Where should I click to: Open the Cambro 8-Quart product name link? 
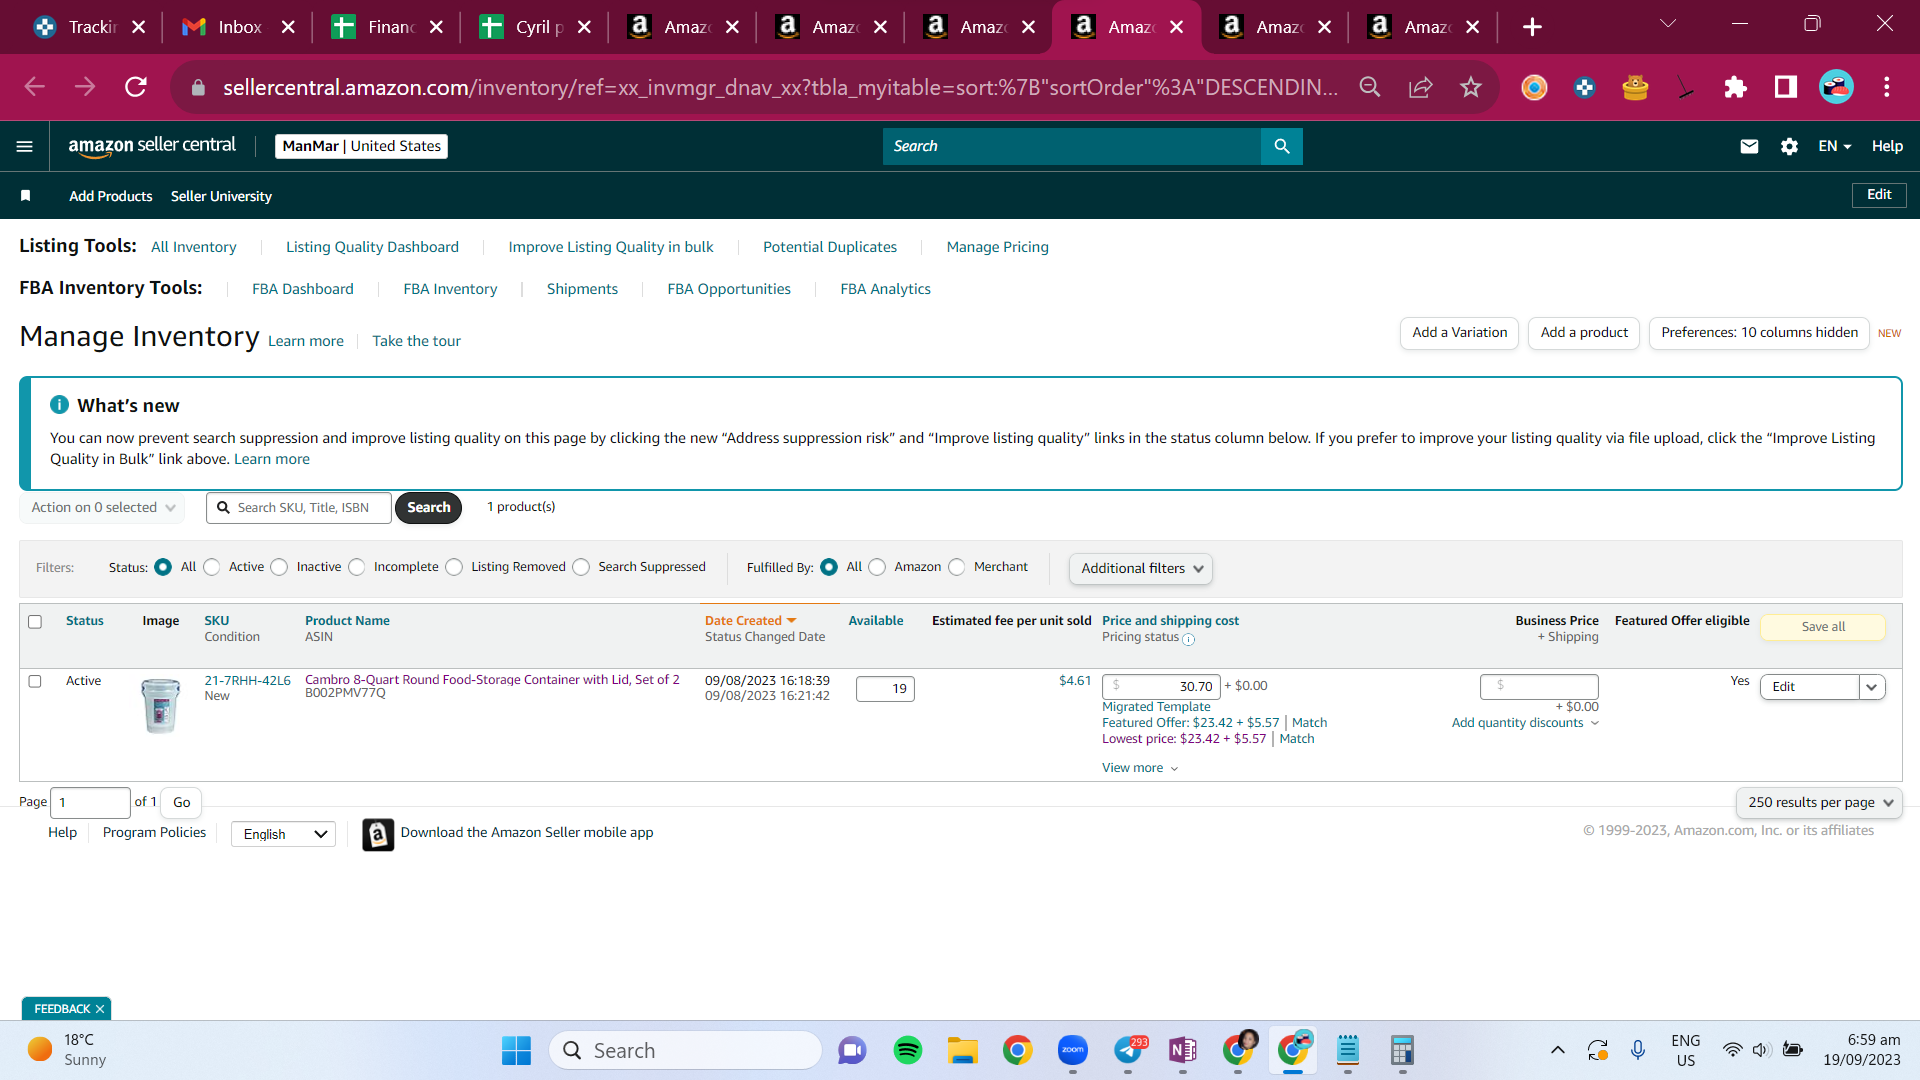[x=492, y=680]
